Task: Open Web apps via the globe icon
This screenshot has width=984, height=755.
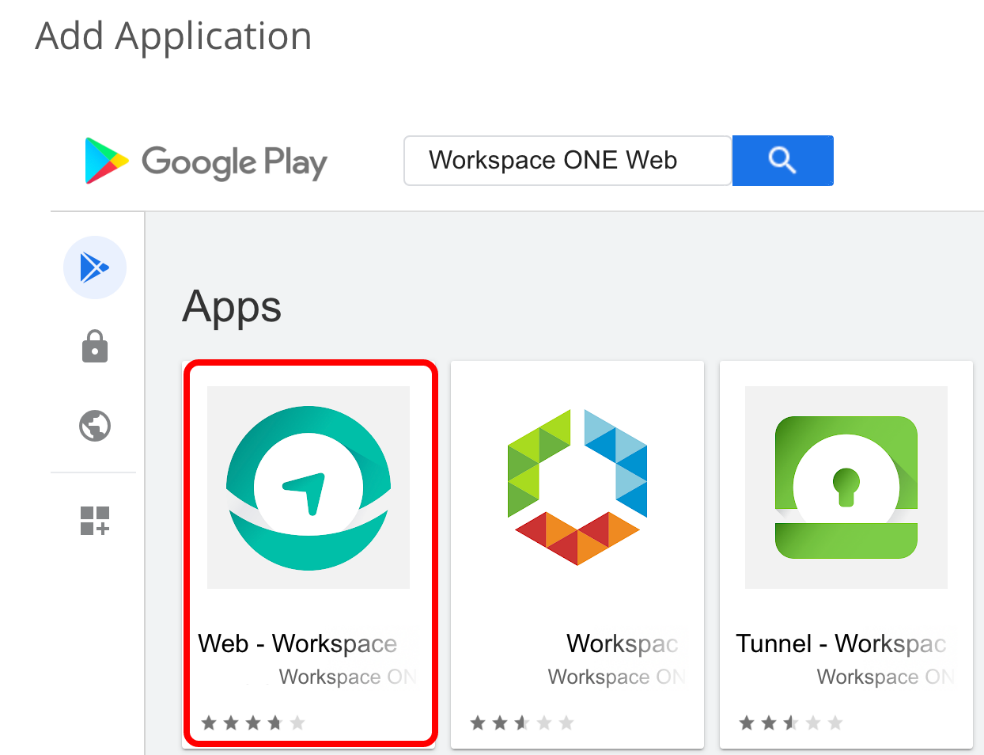Action: (94, 427)
